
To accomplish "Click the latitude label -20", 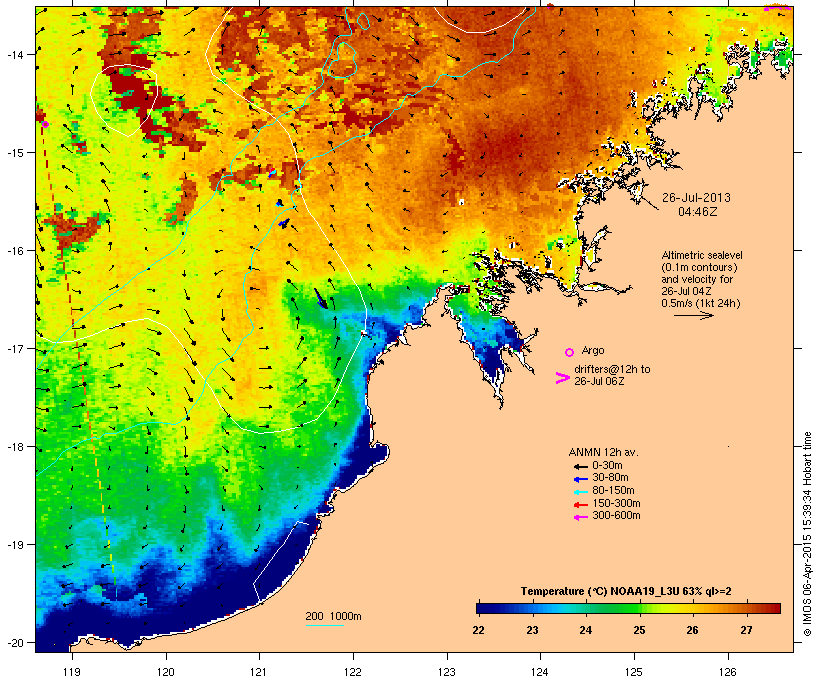I will (x=15, y=642).
